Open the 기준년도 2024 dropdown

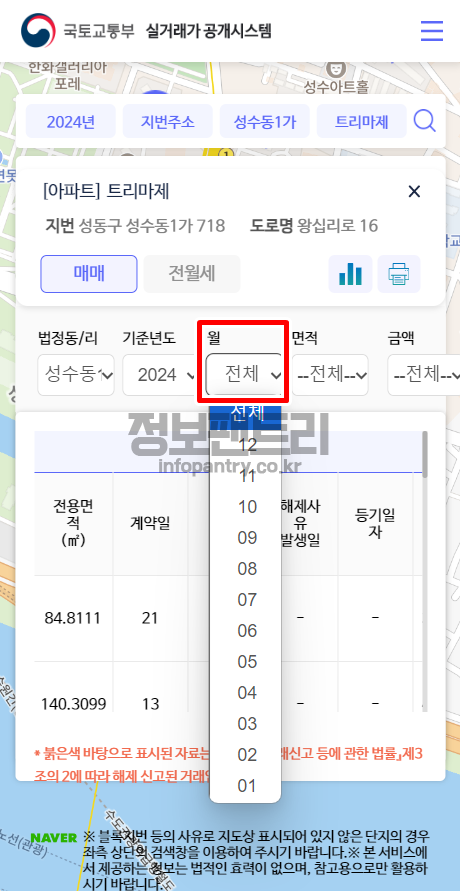159,375
